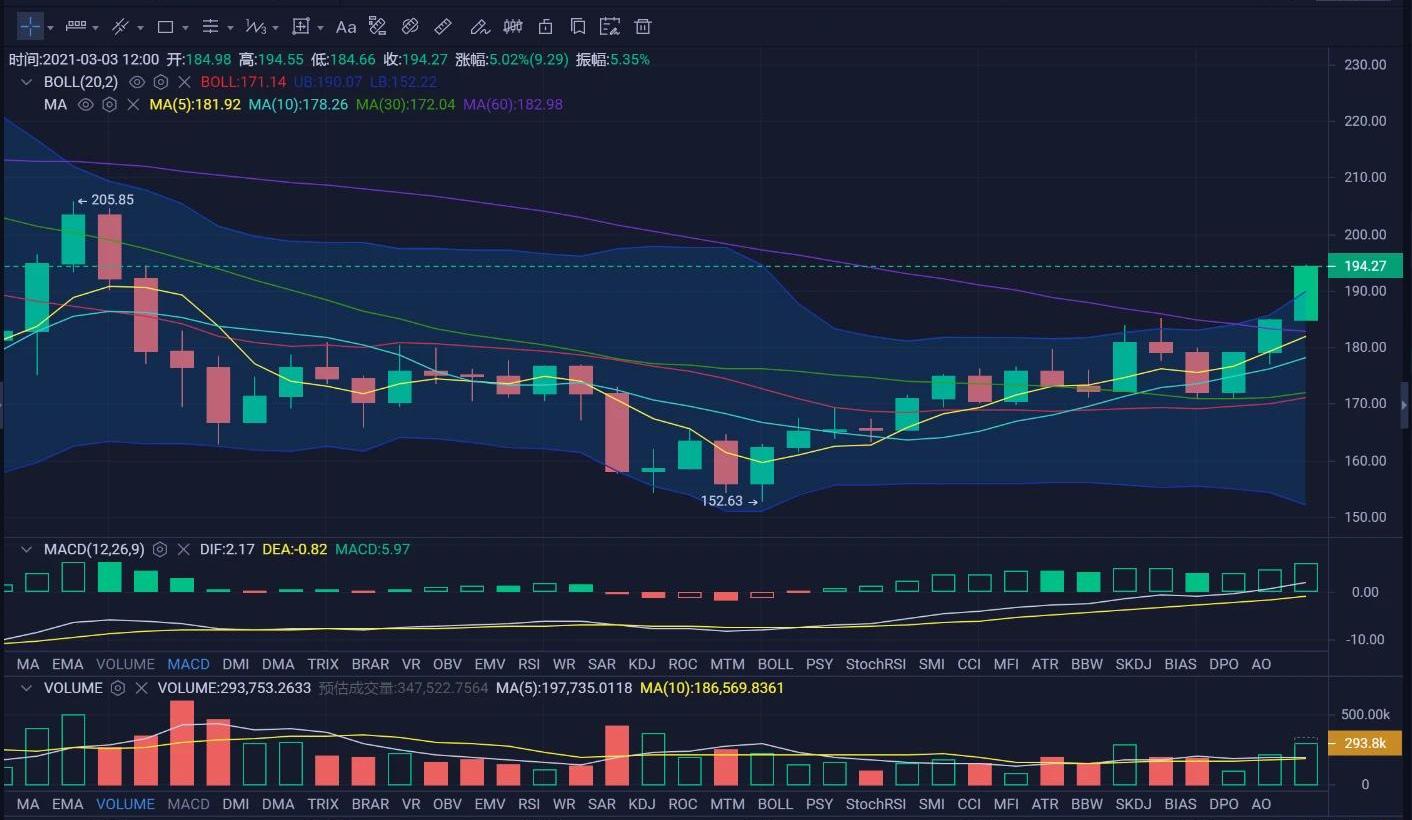The height and width of the screenshot is (820, 1412).
Task: Switch to KDJ in the MACD panel tabs
Action: click(641, 664)
